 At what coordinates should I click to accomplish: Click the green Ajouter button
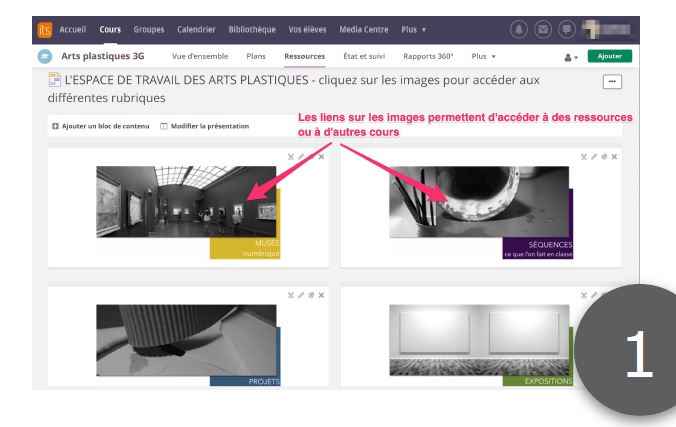(x=610, y=57)
